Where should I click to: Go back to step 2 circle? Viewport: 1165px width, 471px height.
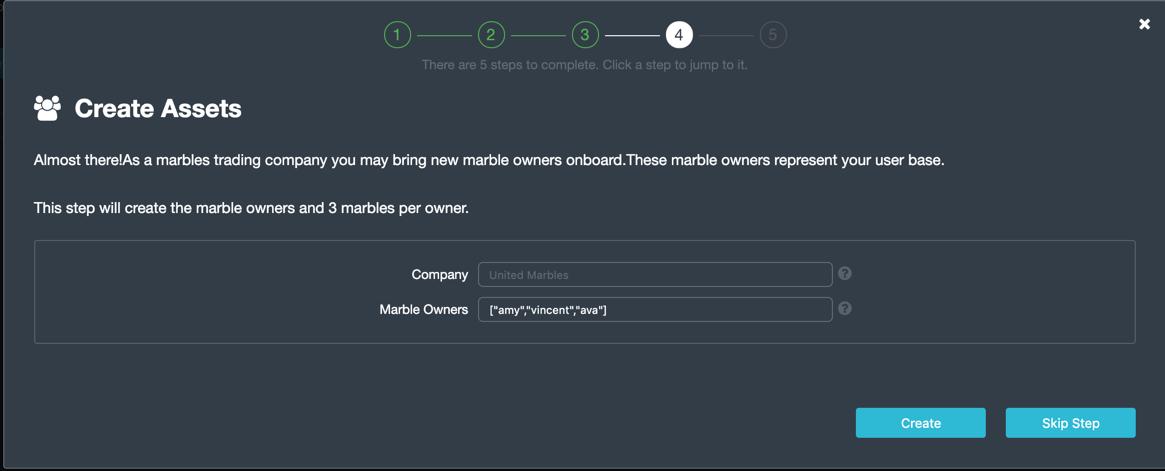[x=491, y=35]
